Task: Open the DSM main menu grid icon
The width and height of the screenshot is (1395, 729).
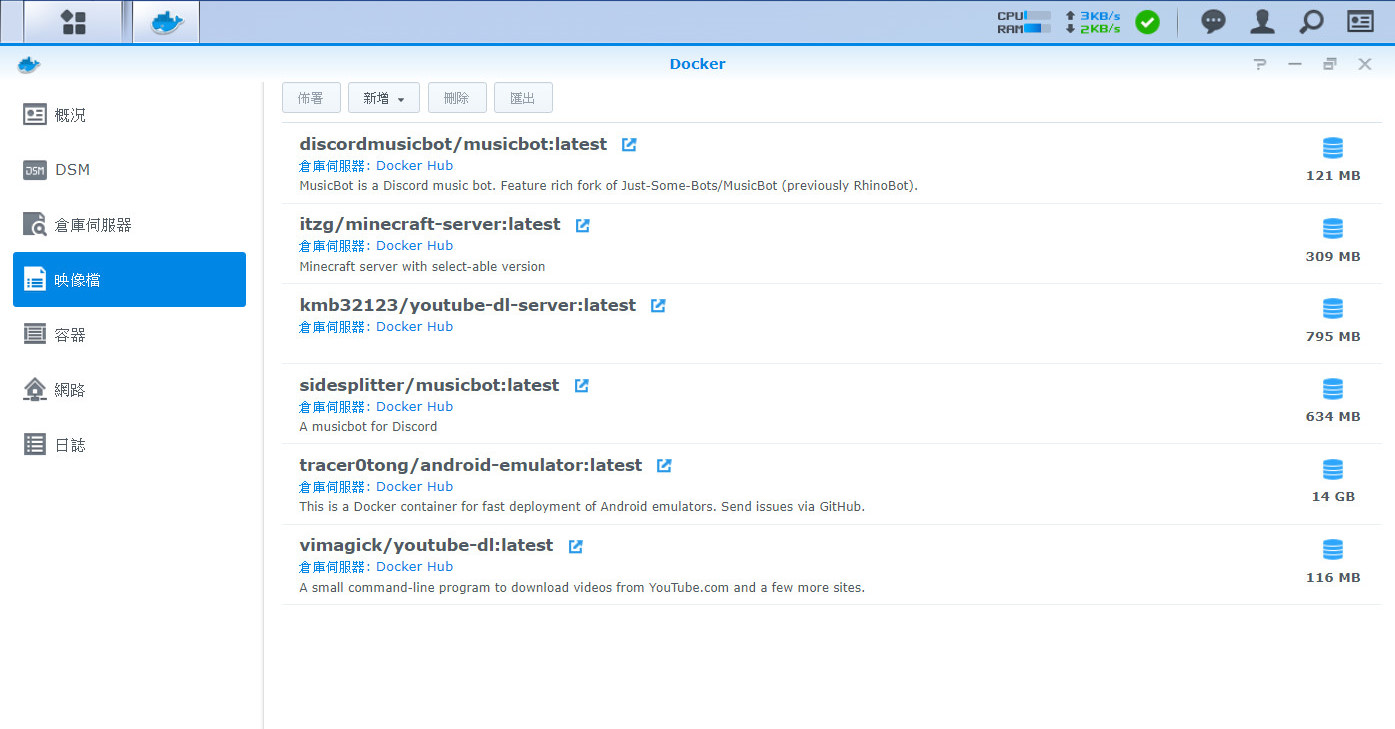Action: click(73, 22)
